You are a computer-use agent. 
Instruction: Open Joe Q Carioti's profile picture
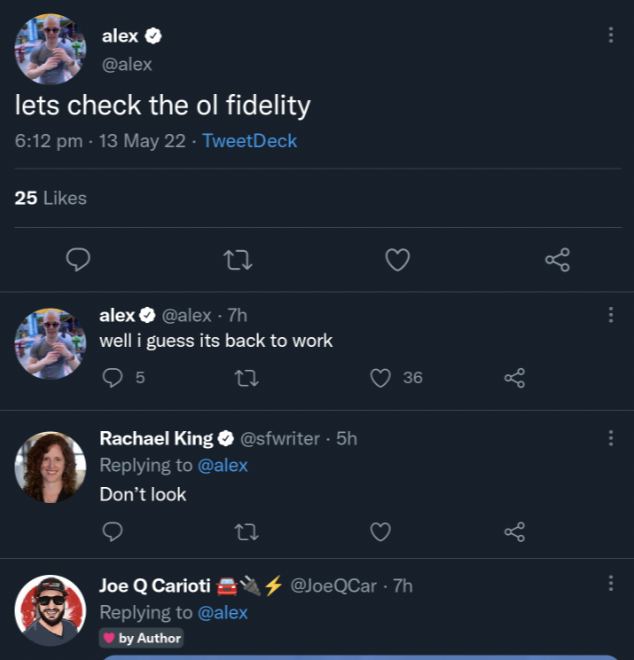click(50, 610)
